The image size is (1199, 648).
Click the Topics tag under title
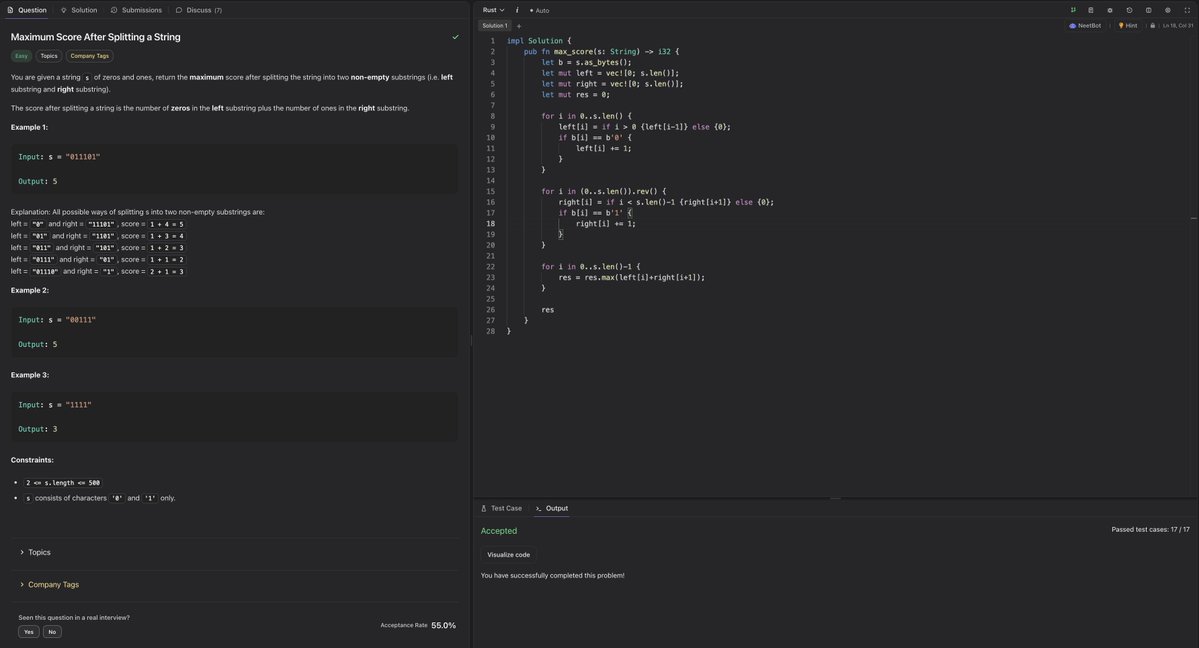coord(49,56)
